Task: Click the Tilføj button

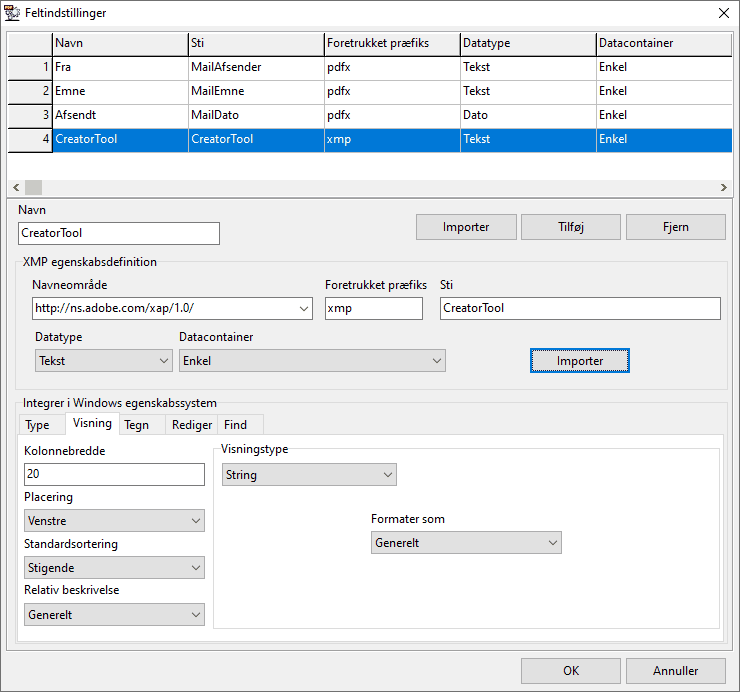Action: [571, 227]
